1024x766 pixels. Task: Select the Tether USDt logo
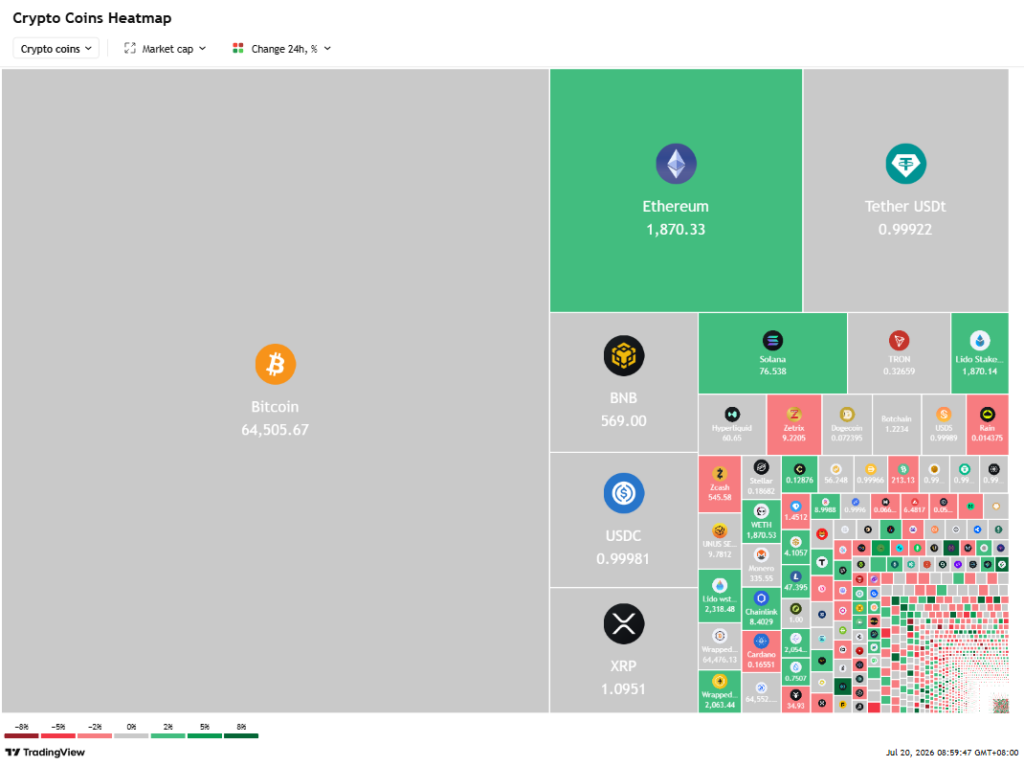(905, 164)
